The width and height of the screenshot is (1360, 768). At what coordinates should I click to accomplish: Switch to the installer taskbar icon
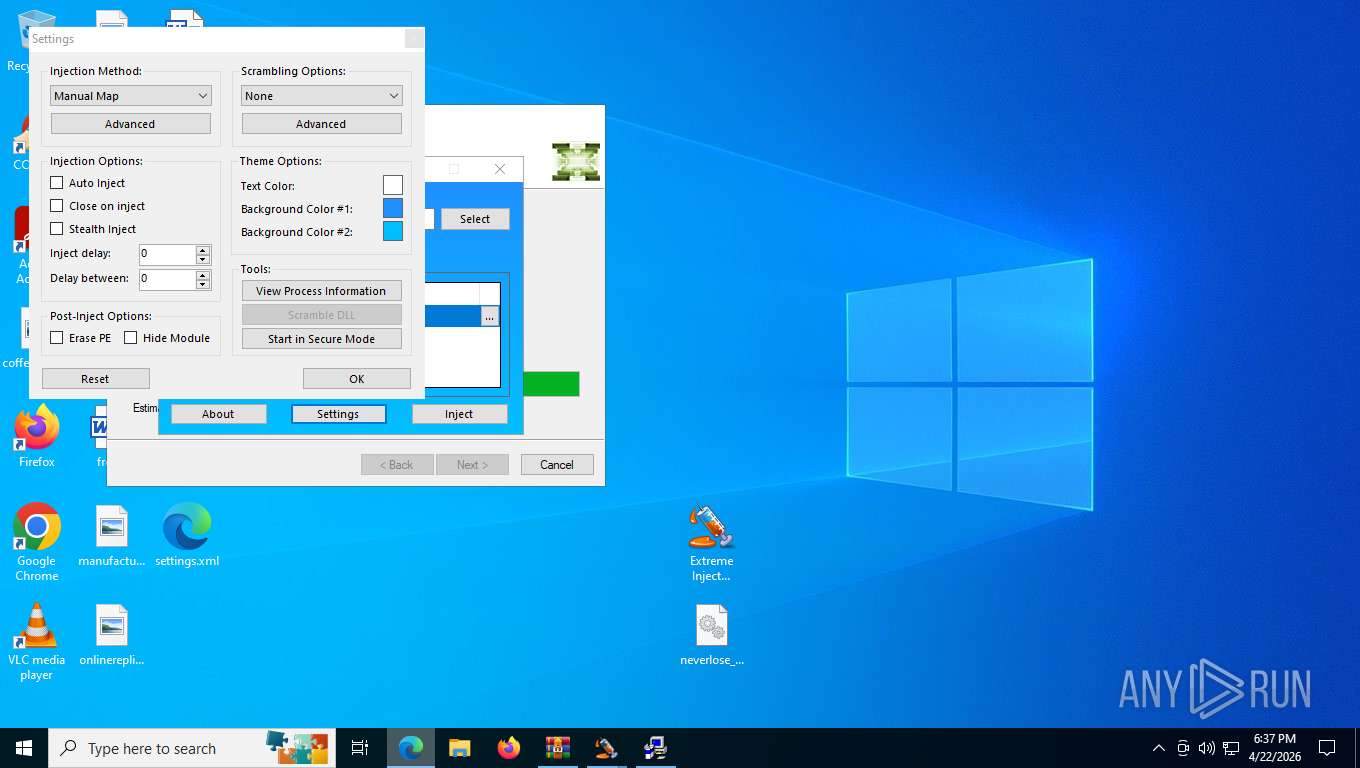[x=655, y=748]
